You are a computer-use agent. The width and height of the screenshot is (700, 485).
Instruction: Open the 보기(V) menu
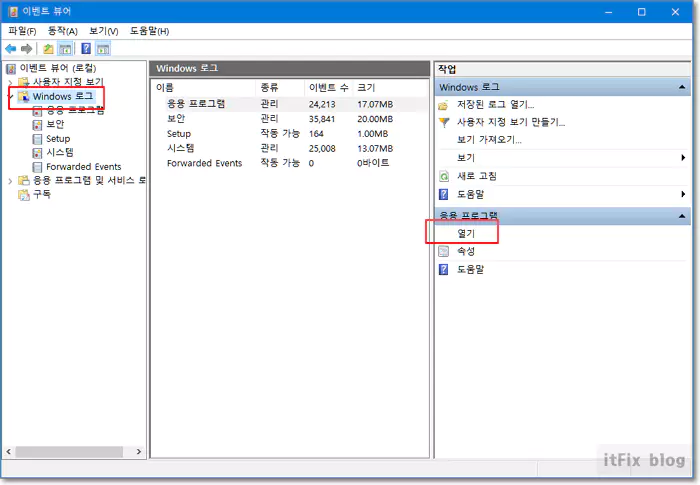click(104, 31)
